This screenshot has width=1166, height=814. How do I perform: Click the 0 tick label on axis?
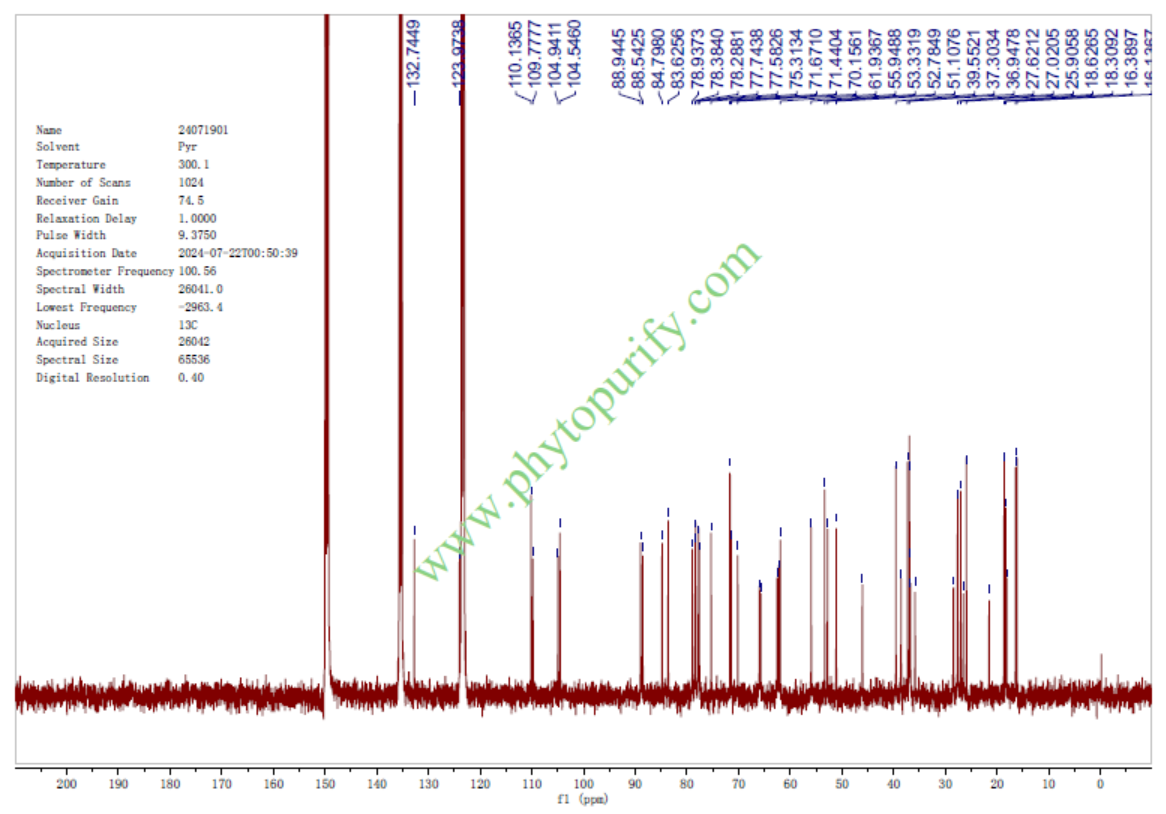[x=1100, y=785]
